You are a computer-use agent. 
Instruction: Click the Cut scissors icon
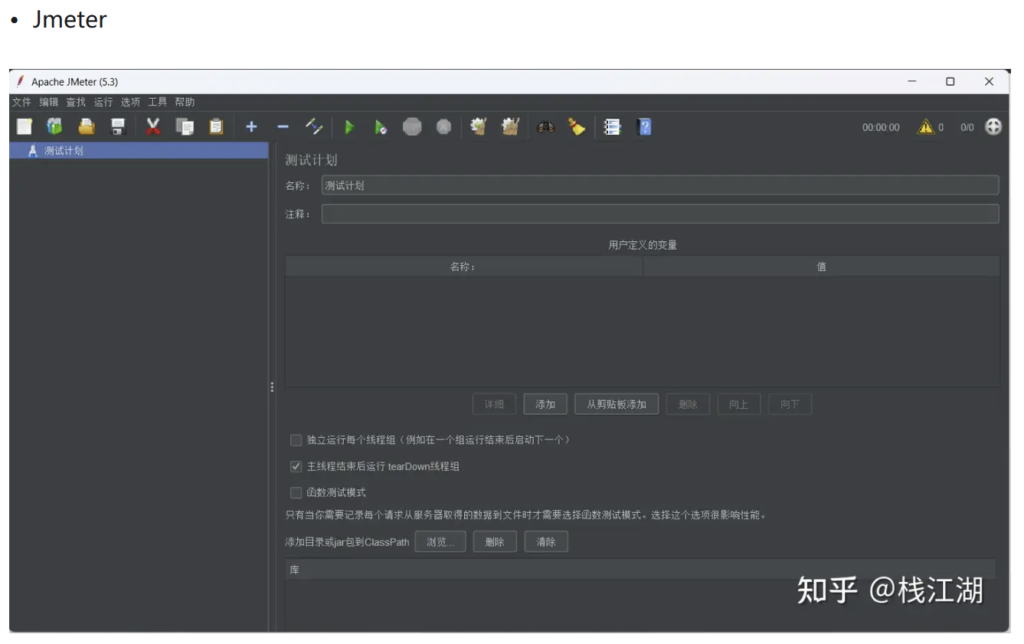pos(153,127)
